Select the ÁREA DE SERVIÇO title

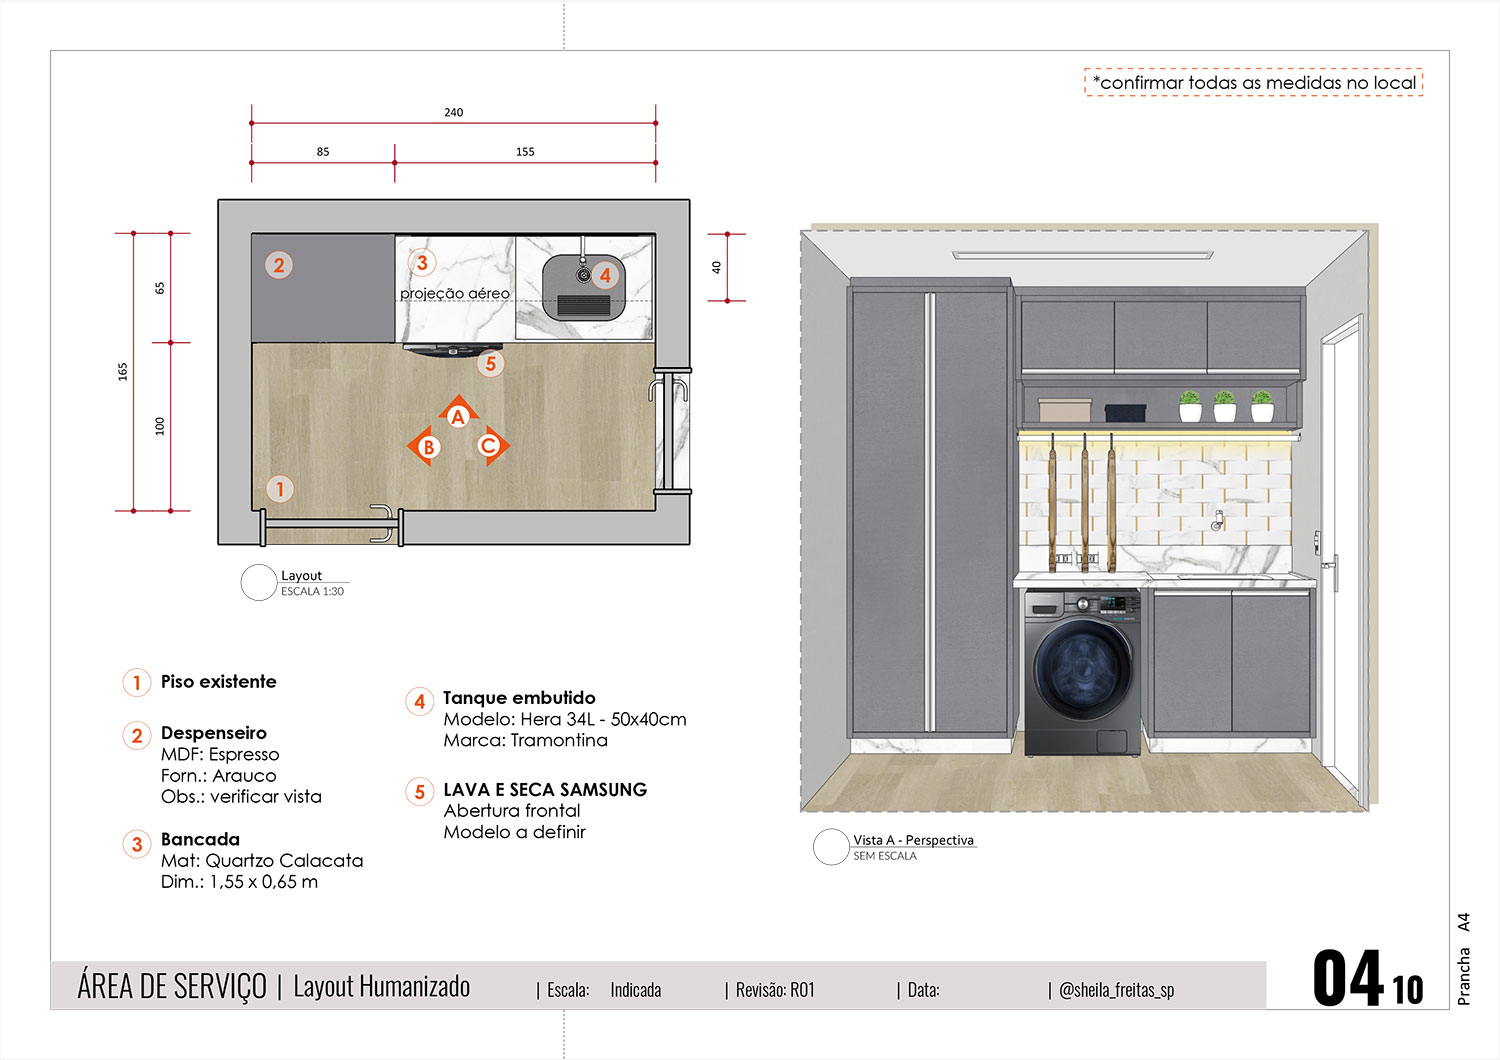pyautogui.click(x=172, y=987)
